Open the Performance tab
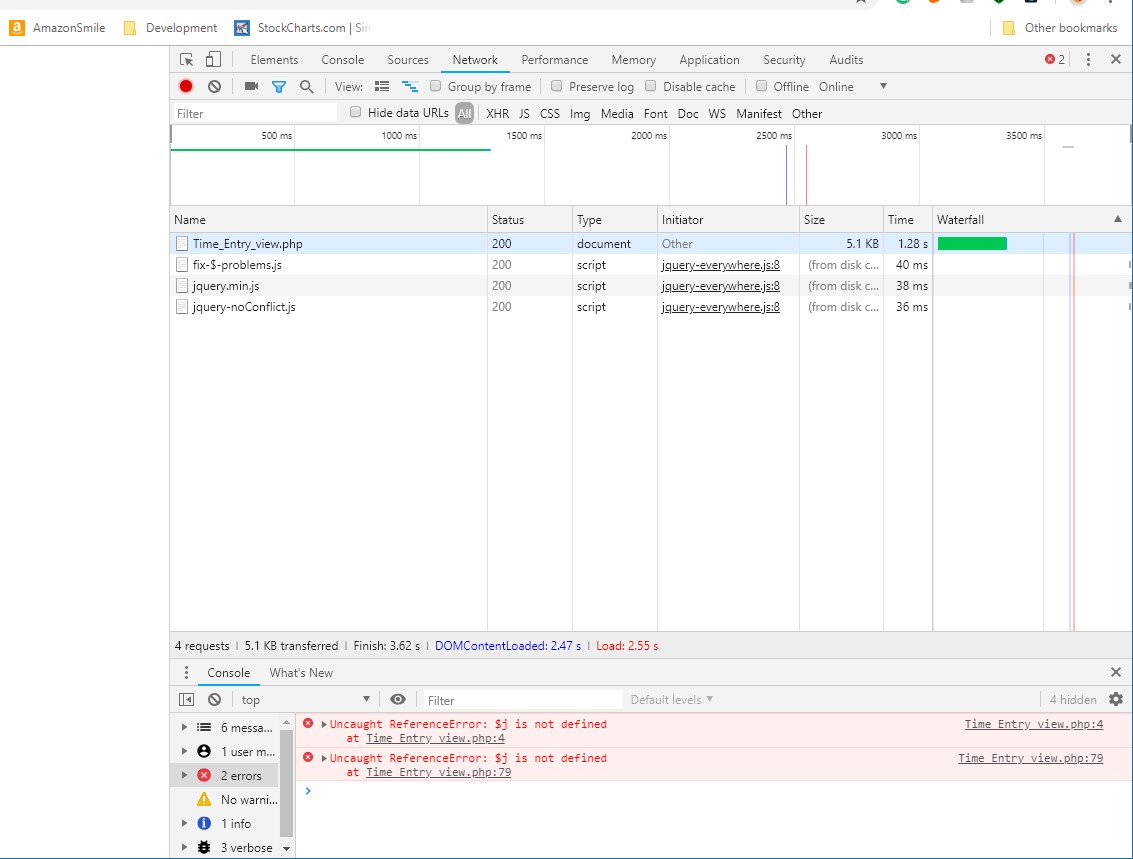The width and height of the screenshot is (1133, 859). tap(554, 60)
